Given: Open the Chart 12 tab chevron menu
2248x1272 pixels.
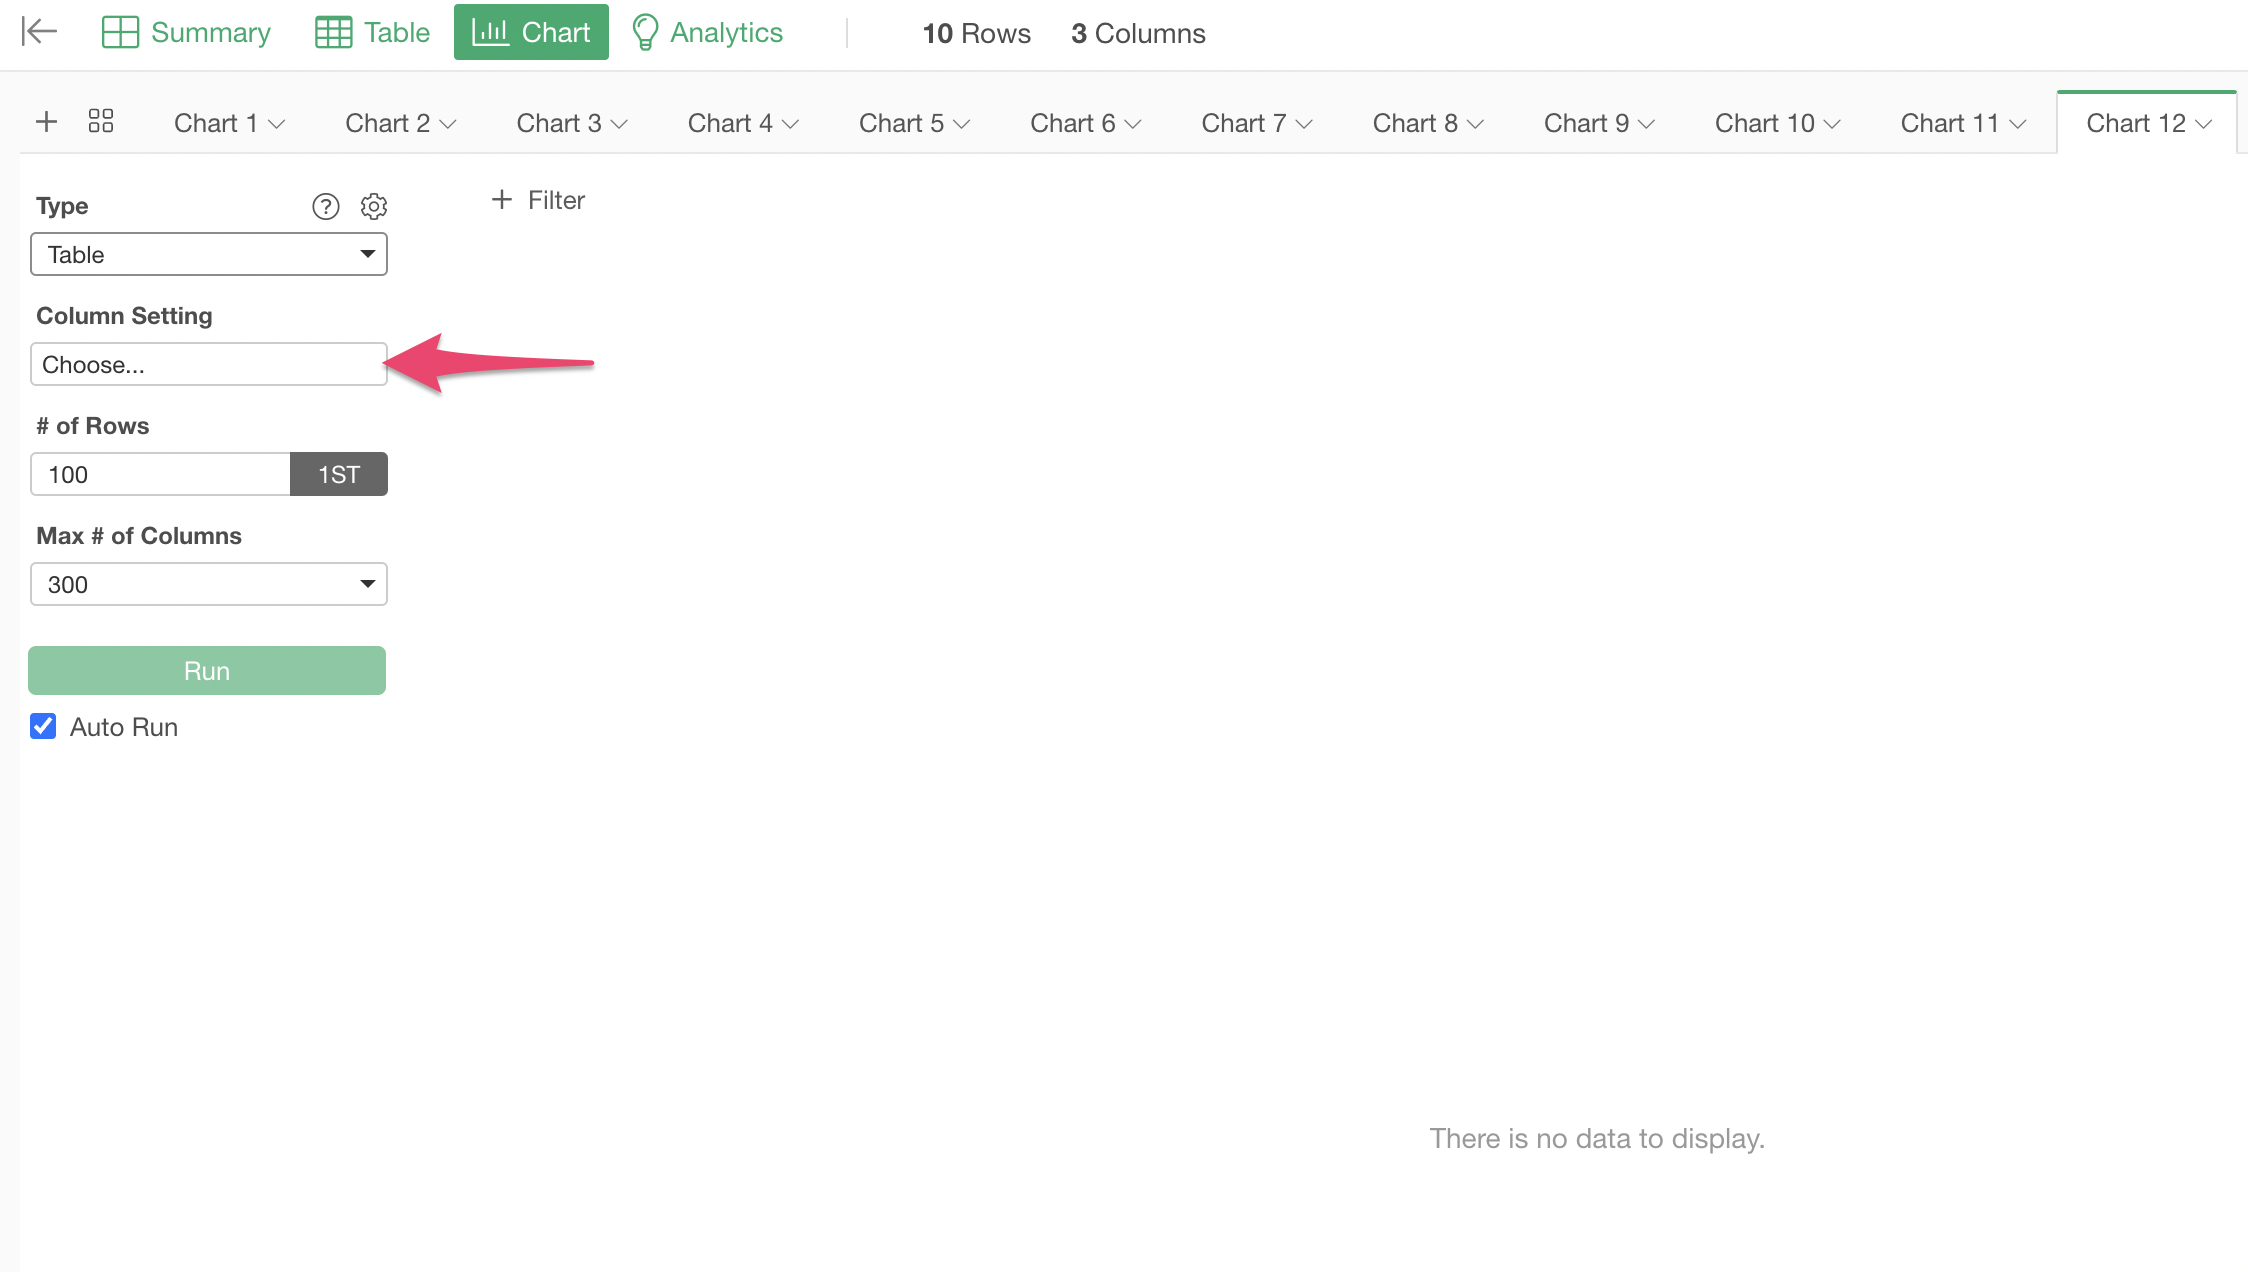Looking at the screenshot, I should point(2204,124).
